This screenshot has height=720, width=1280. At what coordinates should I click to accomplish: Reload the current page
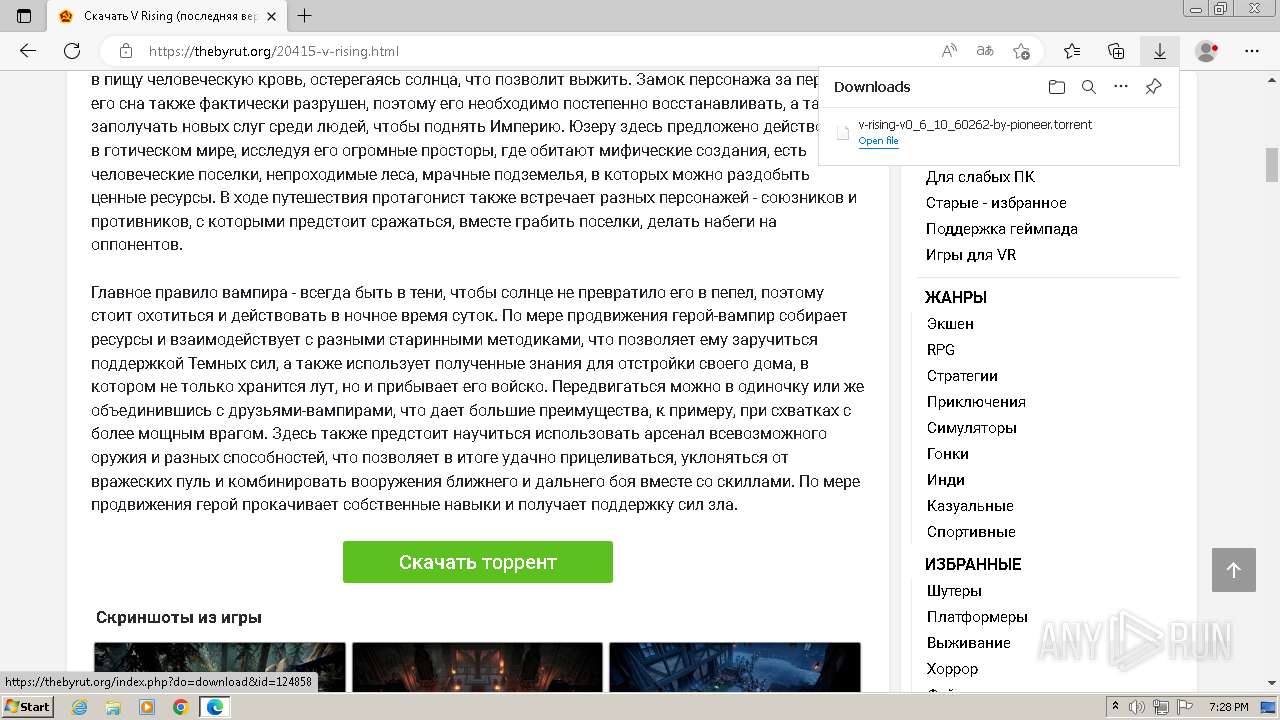click(72, 51)
